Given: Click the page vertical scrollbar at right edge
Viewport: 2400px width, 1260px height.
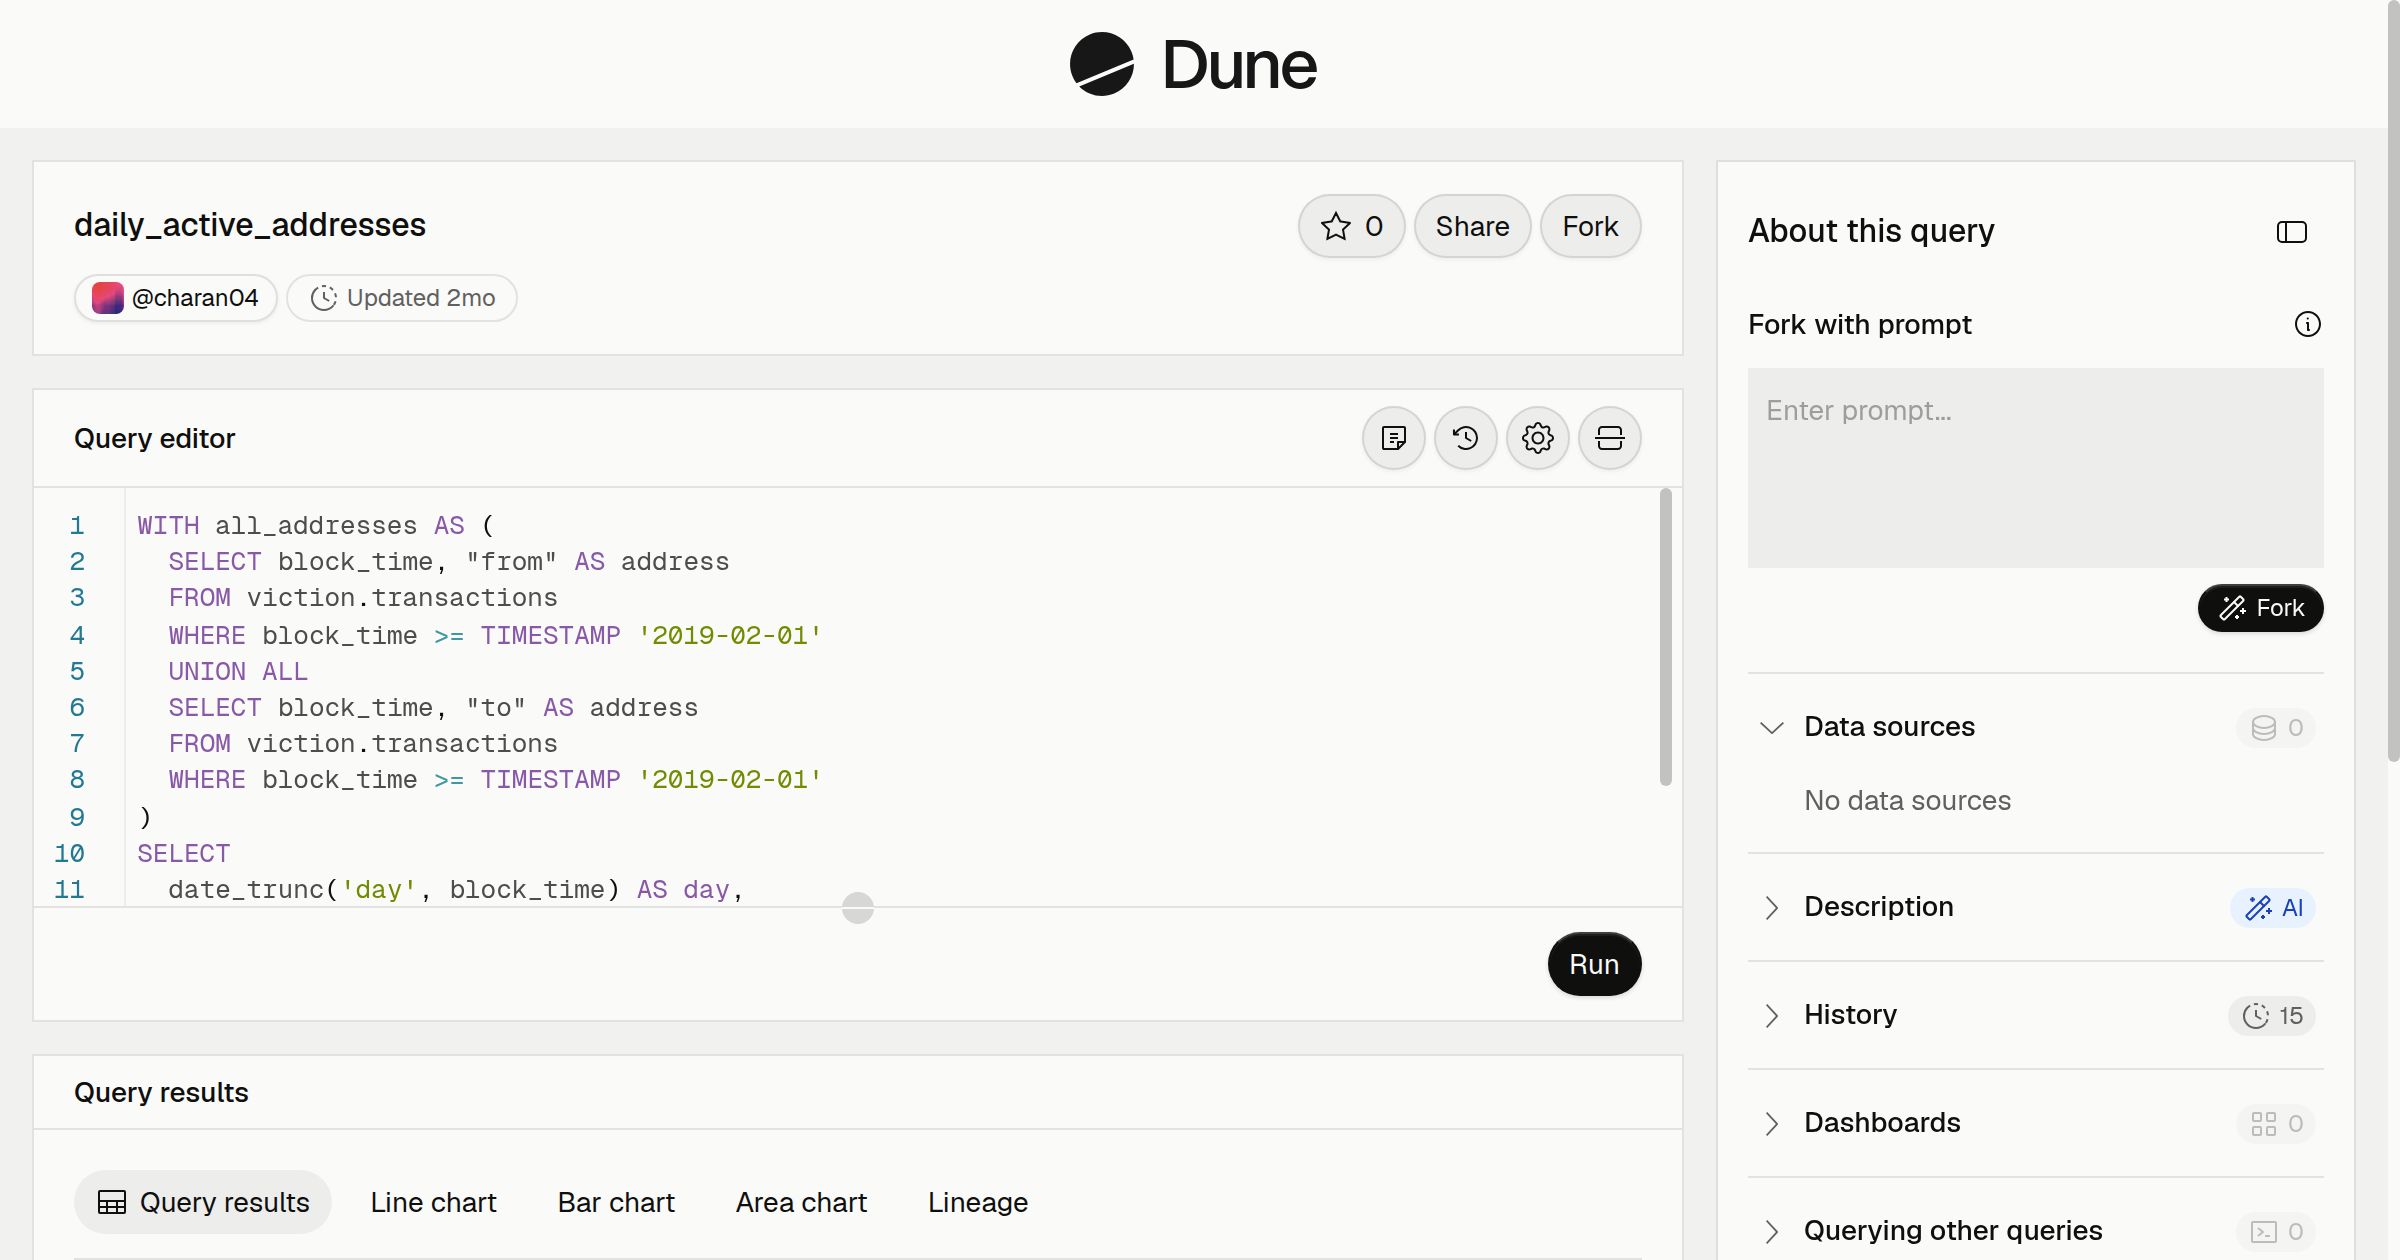Looking at the screenshot, I should (2393, 380).
